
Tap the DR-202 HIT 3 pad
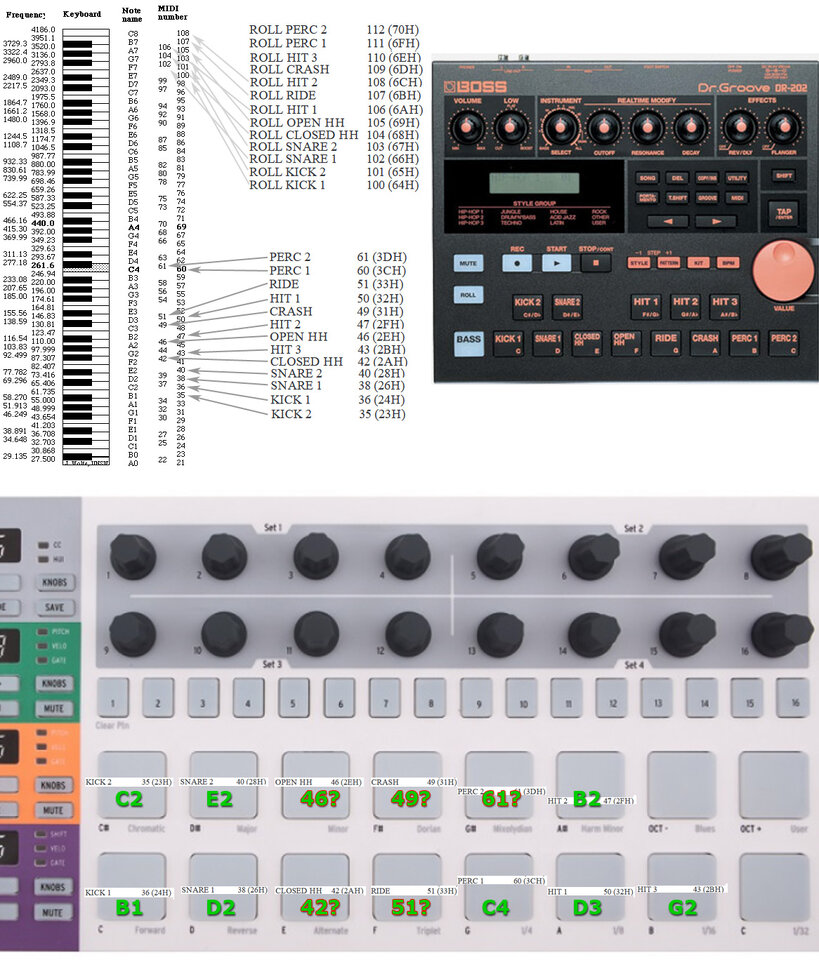(x=724, y=306)
